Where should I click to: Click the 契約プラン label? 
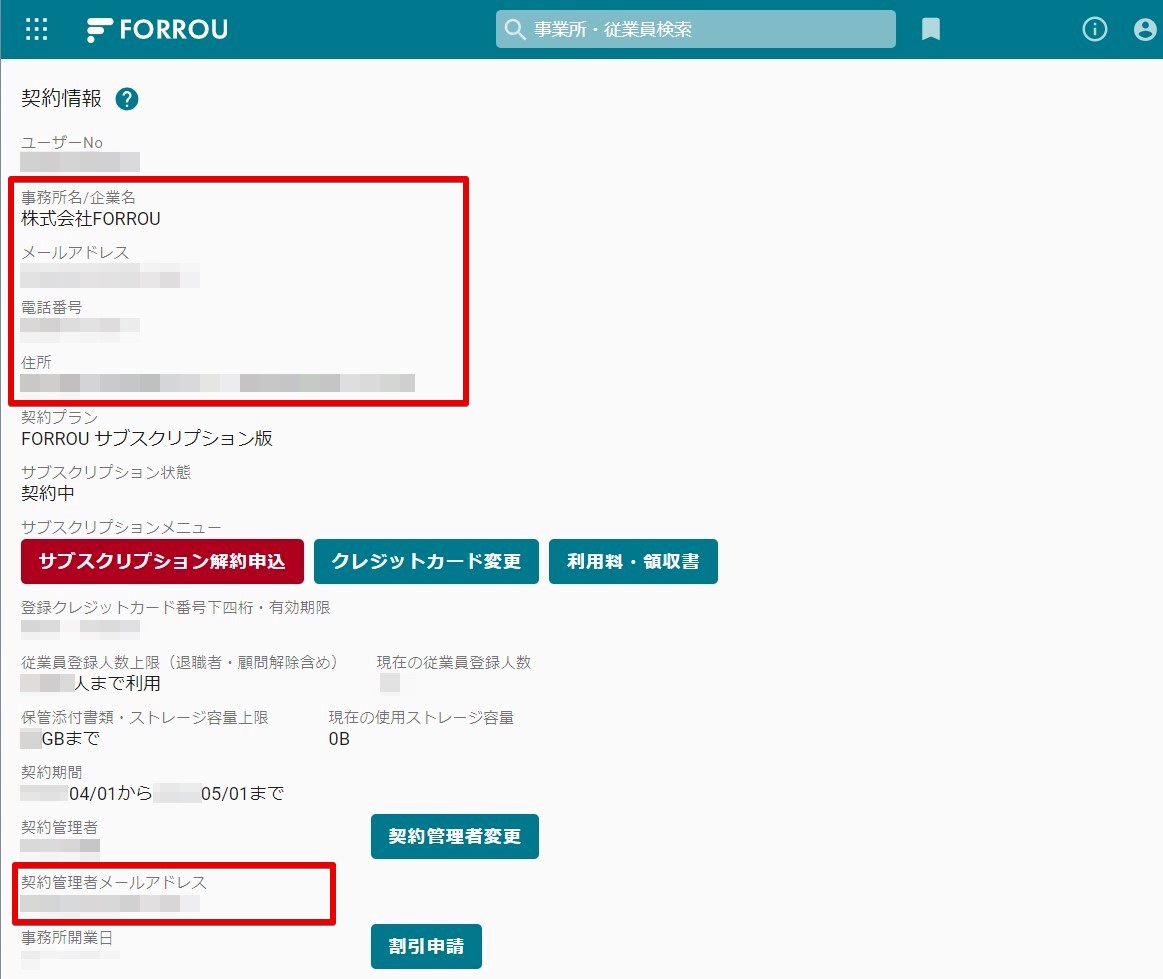pyautogui.click(x=59, y=417)
